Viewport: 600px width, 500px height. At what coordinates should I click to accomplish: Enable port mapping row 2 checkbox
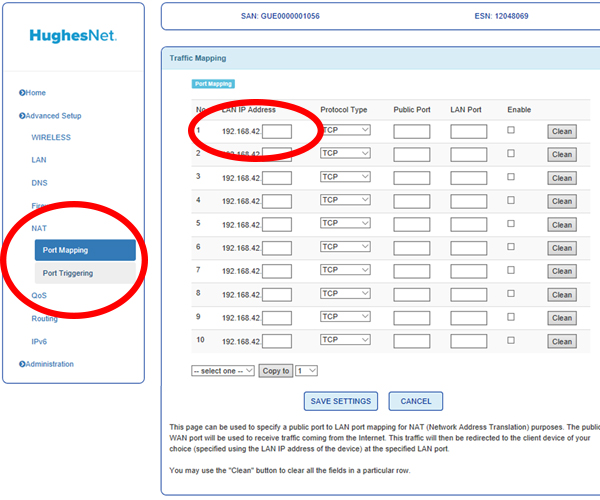click(x=511, y=153)
